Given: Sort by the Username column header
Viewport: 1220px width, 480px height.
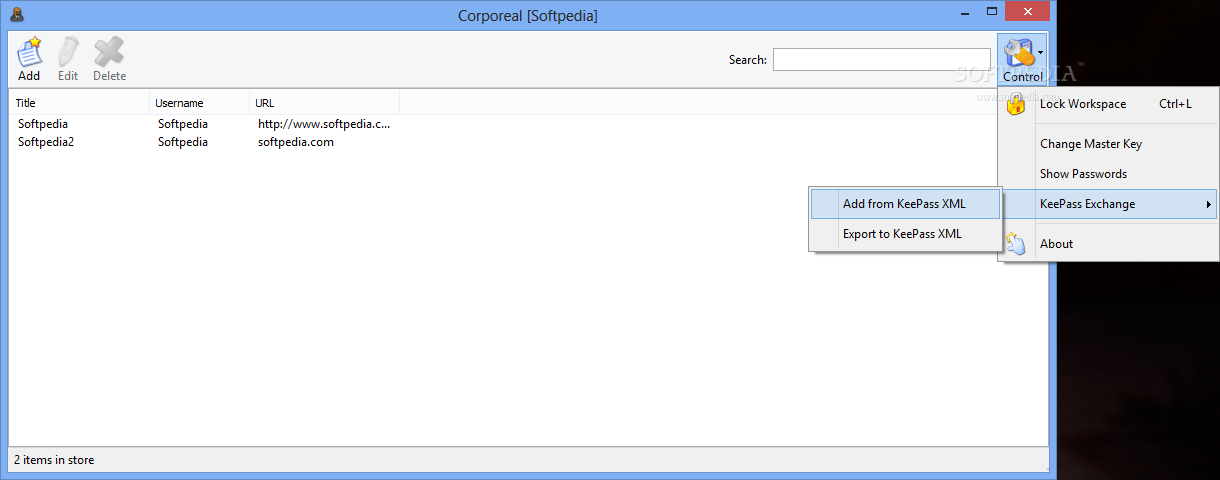Looking at the screenshot, I should [200, 103].
